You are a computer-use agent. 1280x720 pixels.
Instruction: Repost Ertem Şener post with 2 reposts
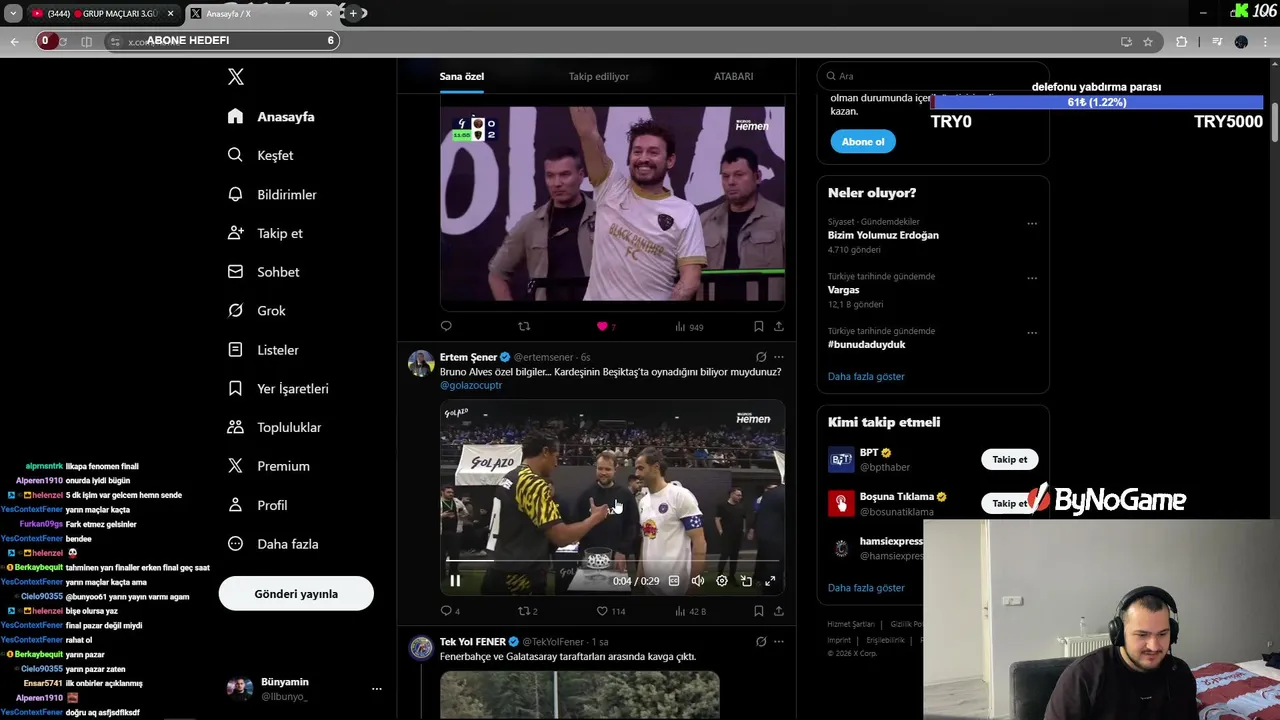527,611
